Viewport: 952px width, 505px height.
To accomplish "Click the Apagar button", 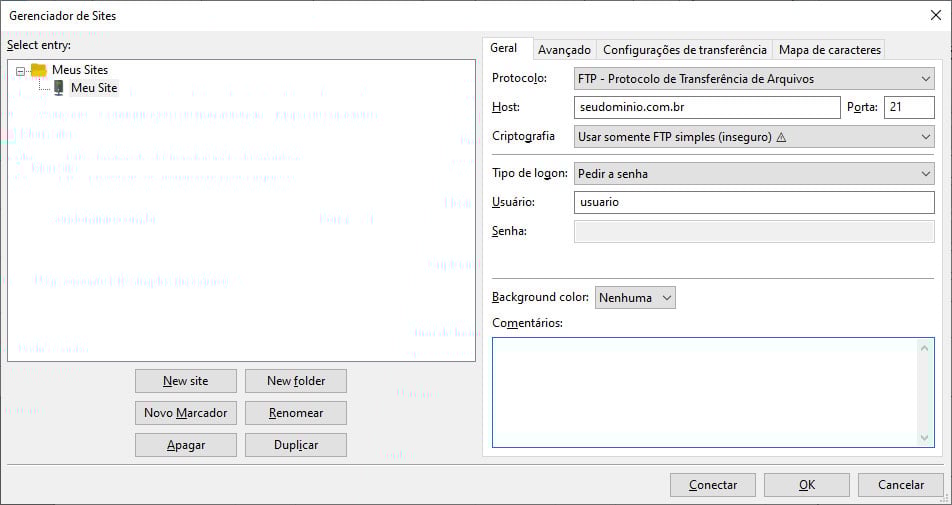I will (186, 445).
